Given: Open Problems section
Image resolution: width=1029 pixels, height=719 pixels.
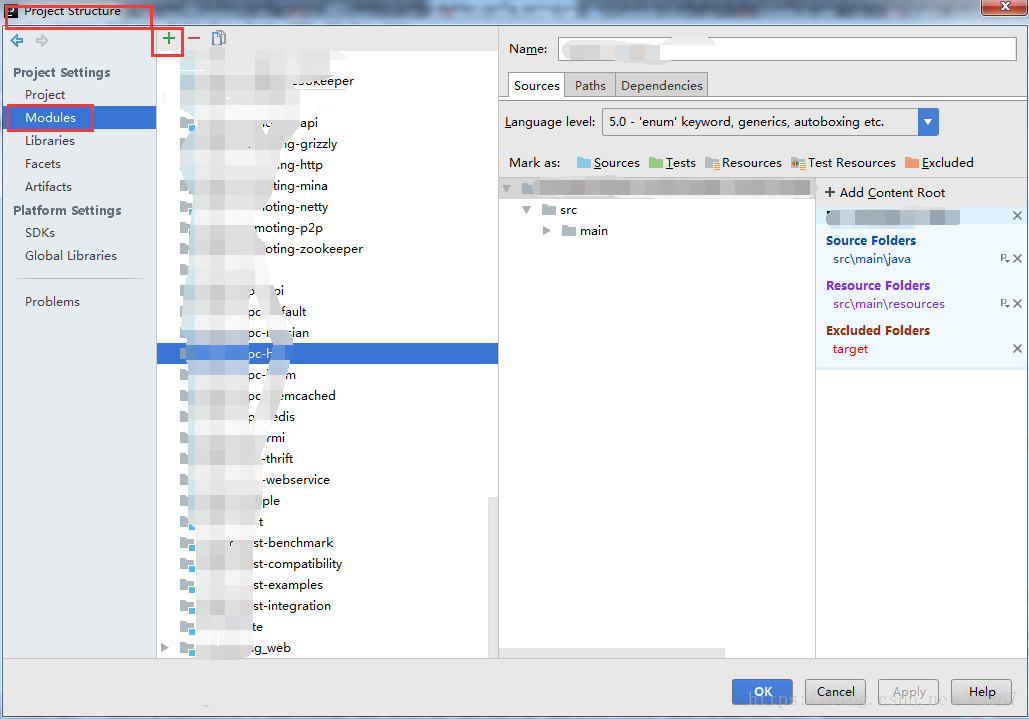Looking at the screenshot, I should [52, 302].
